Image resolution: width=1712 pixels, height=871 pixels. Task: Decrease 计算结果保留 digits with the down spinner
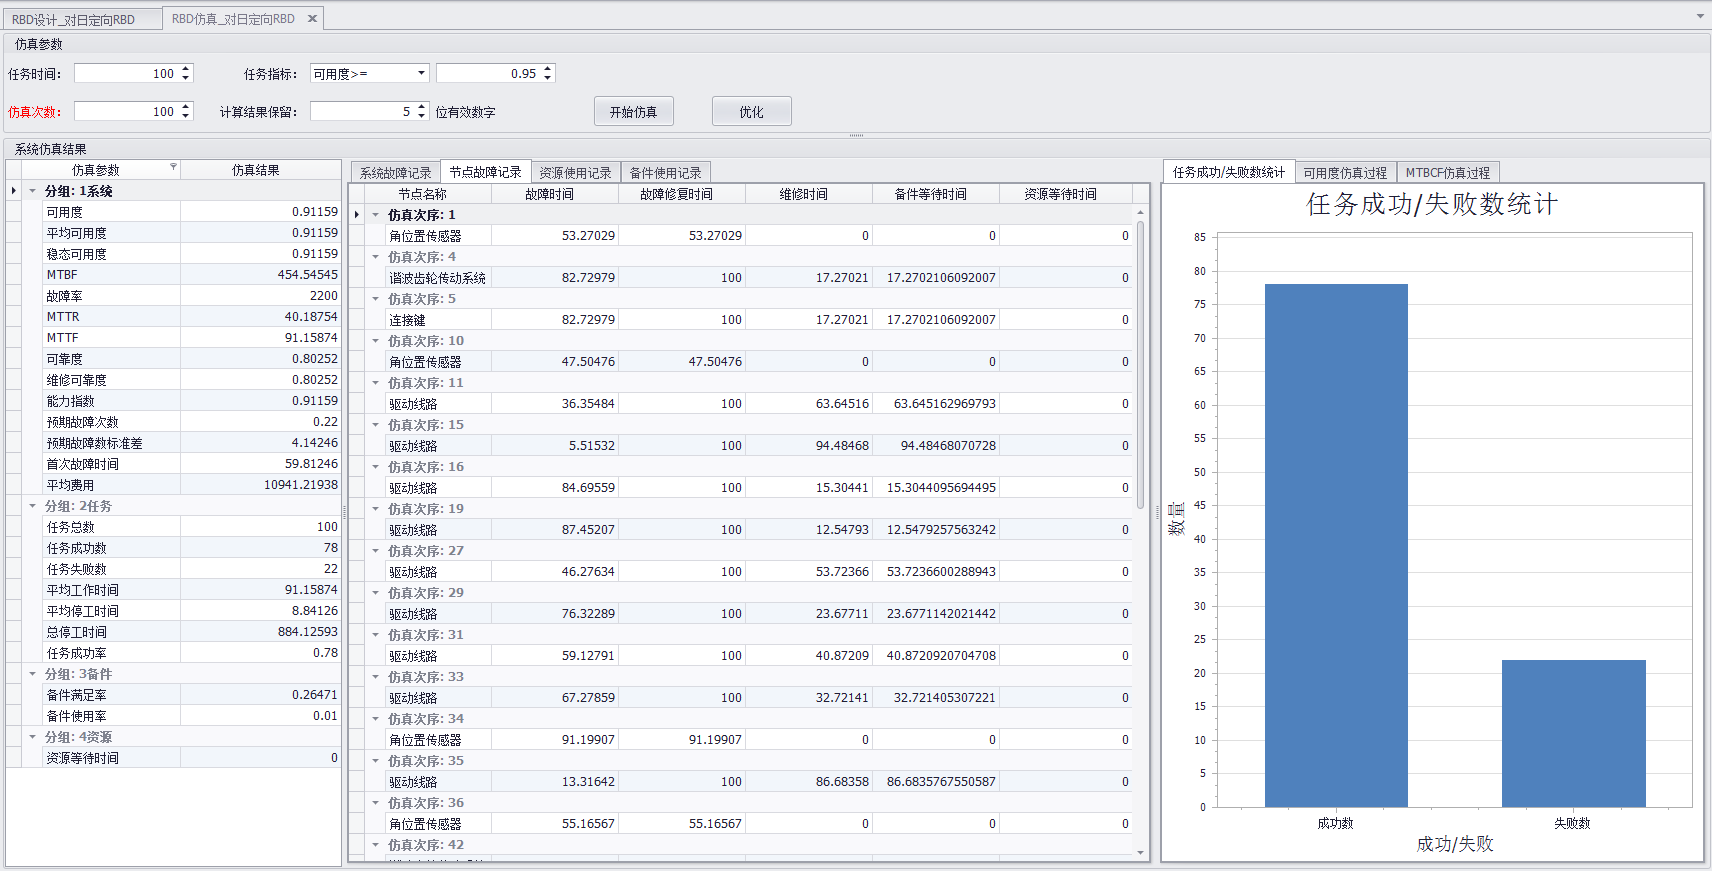pos(422,116)
